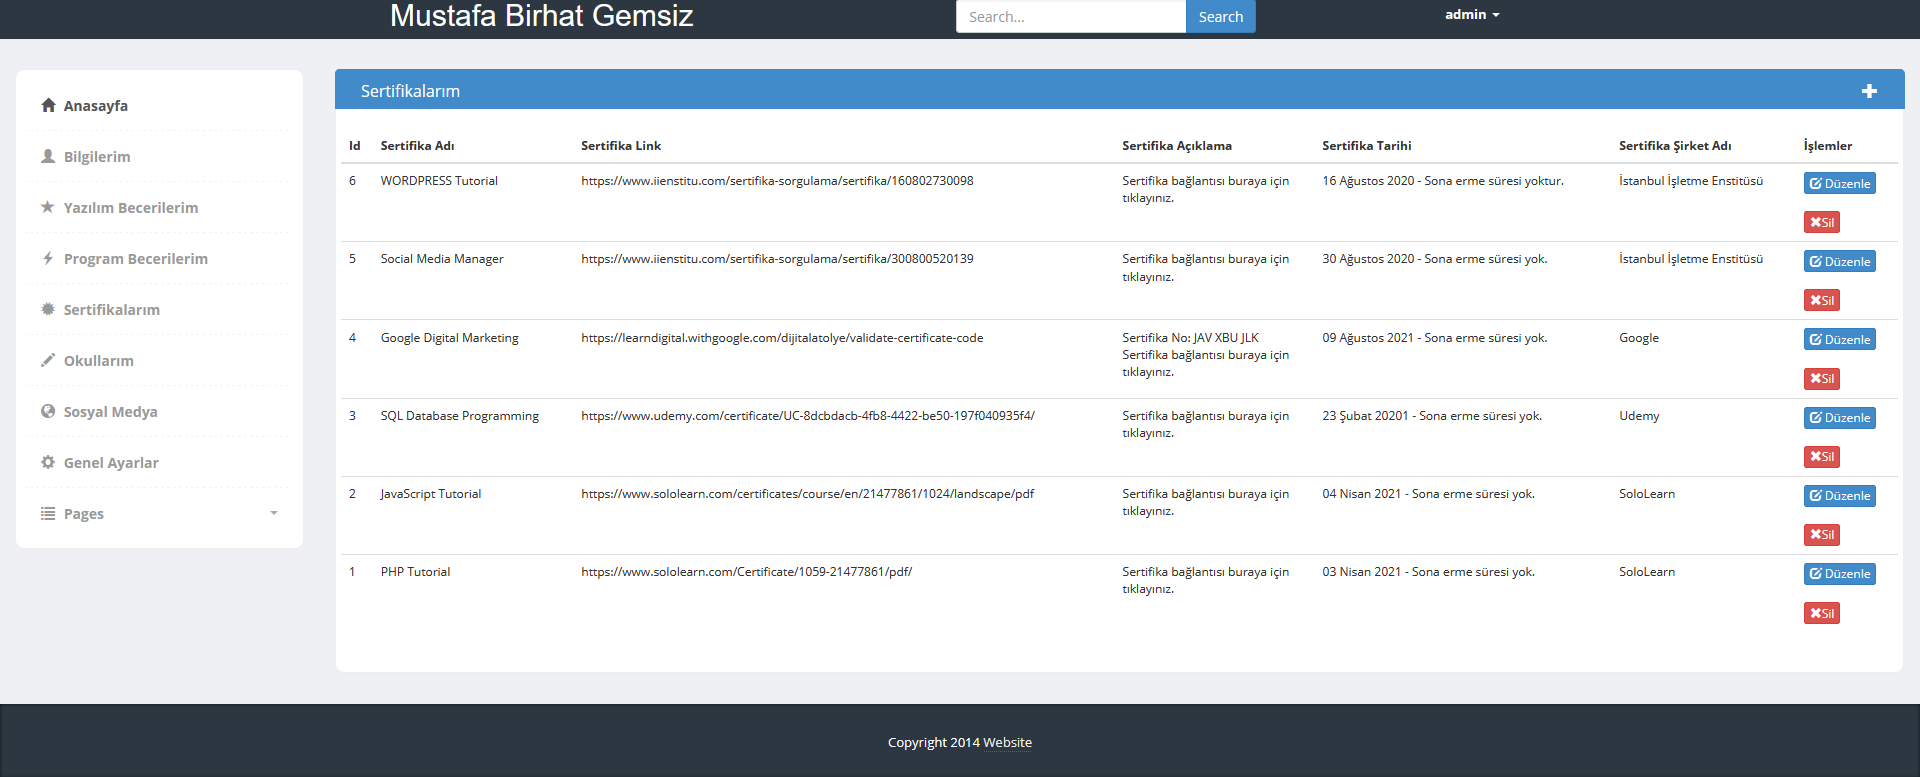Delete the Social Media Manager certificate
Image resolution: width=1920 pixels, height=777 pixels.
1821,300
